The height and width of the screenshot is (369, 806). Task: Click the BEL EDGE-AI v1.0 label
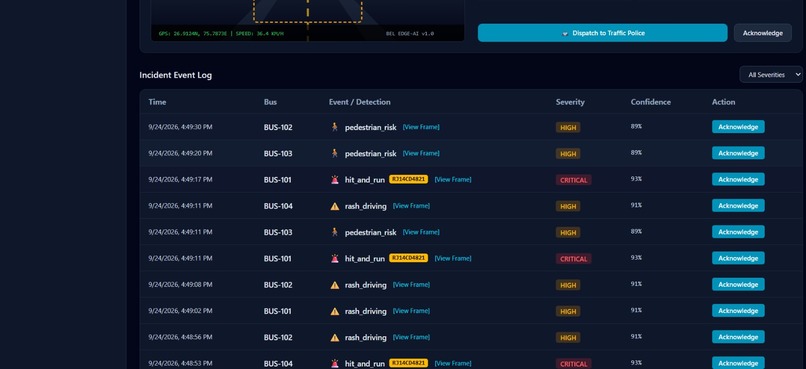point(410,33)
